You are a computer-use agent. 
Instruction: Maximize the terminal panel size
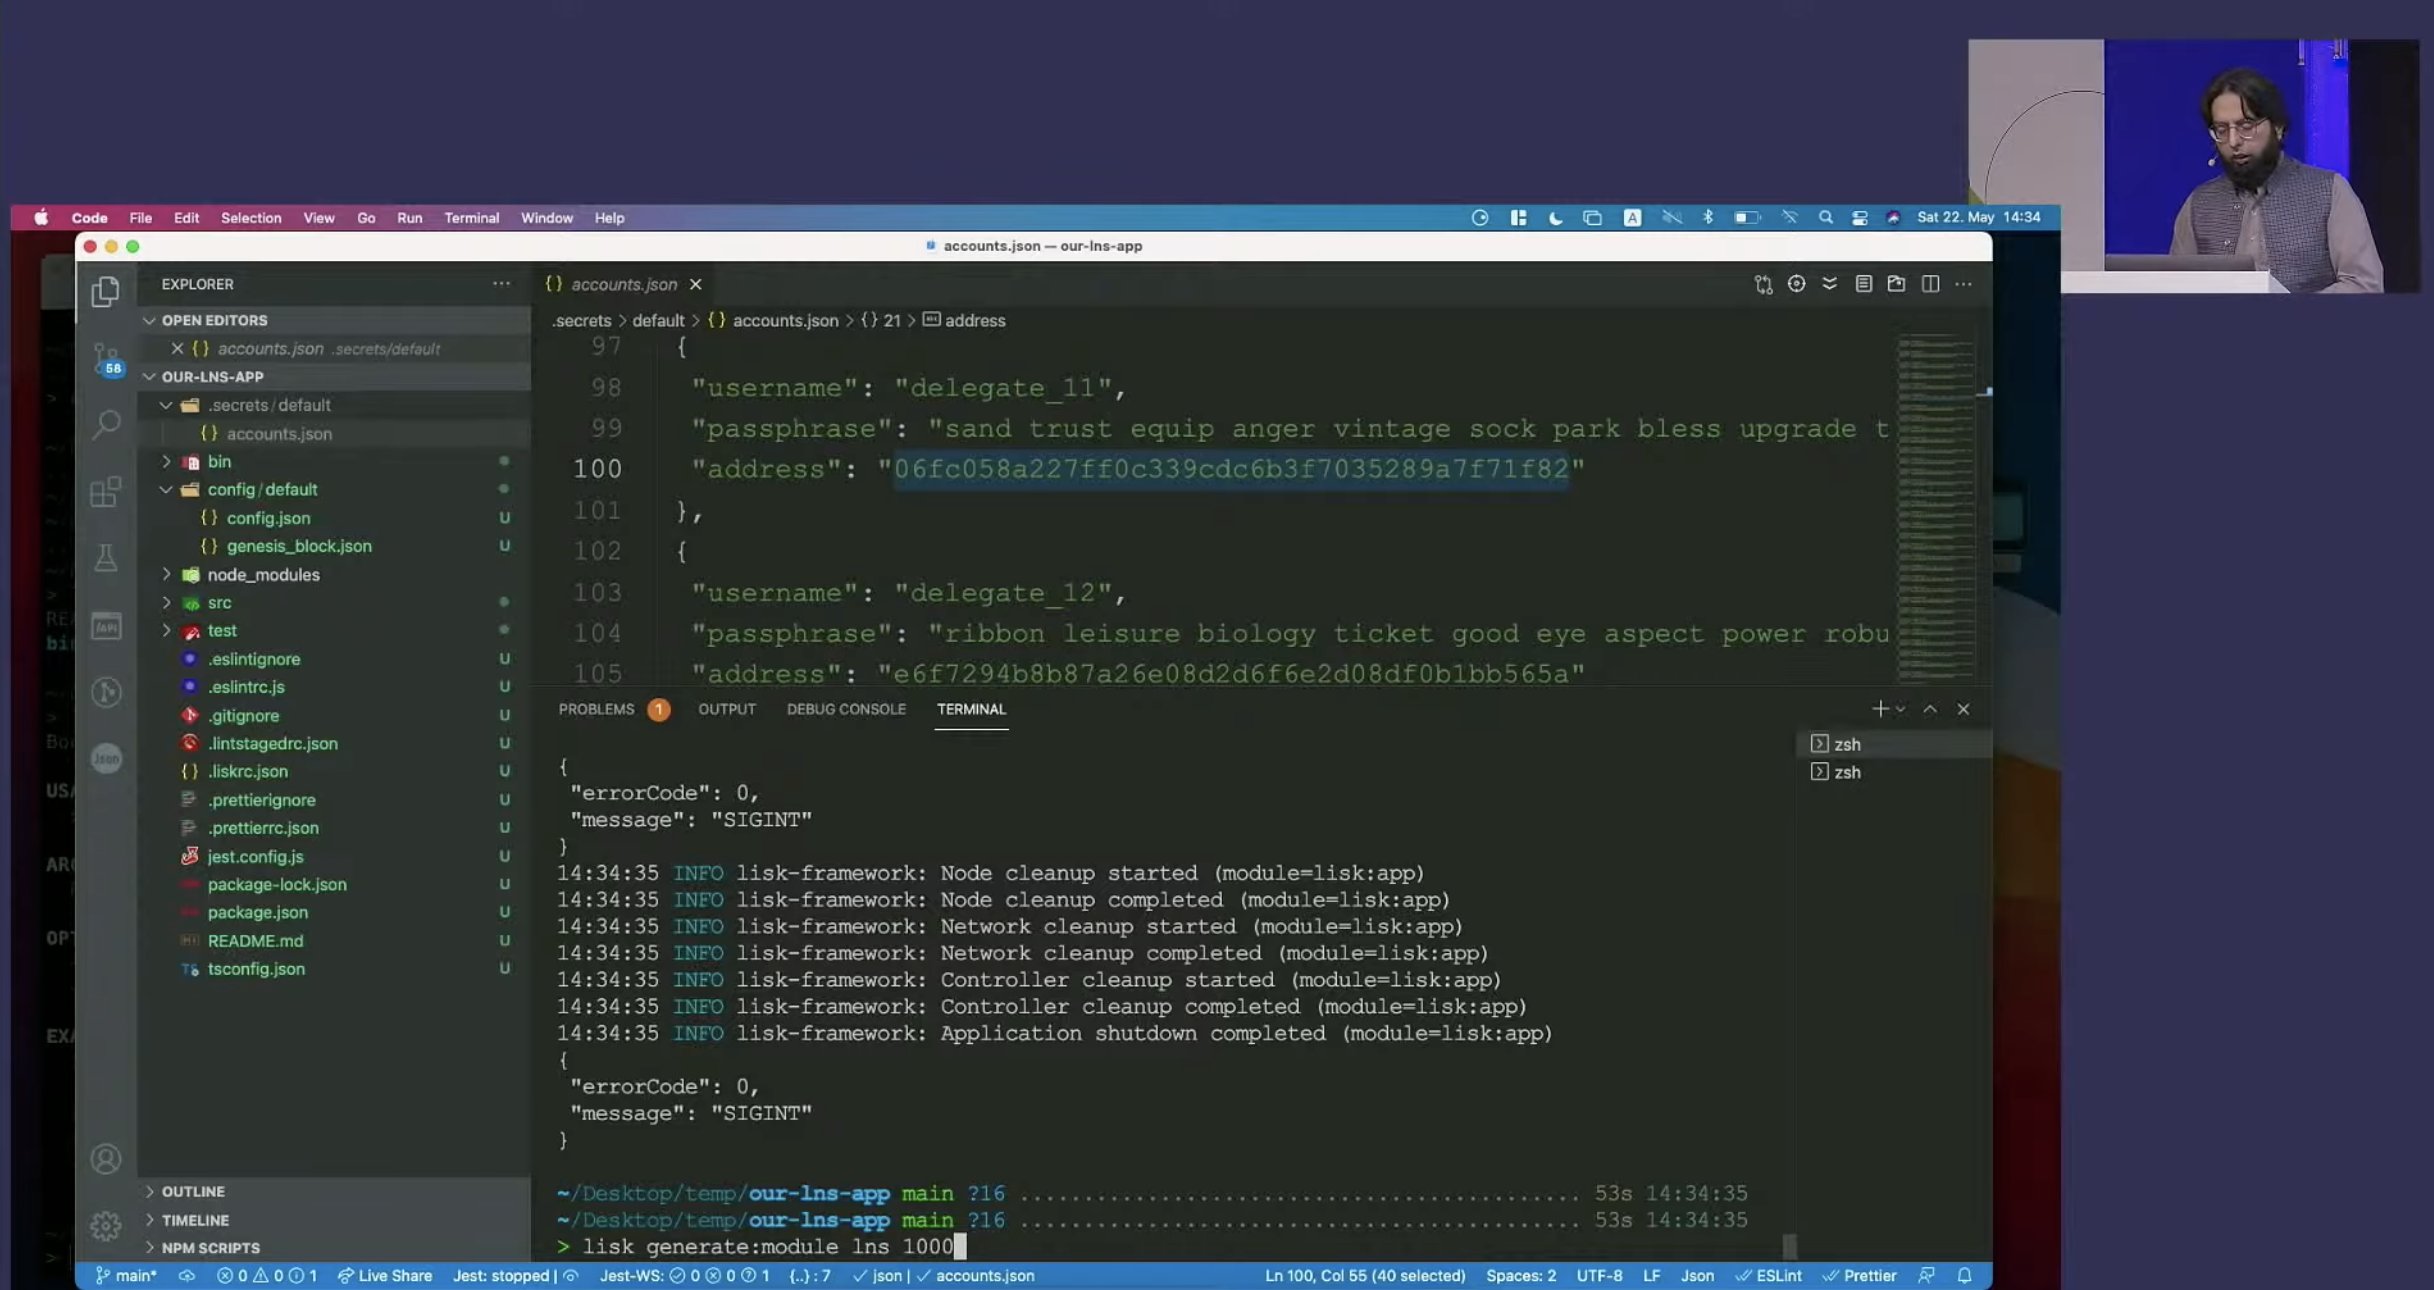pyautogui.click(x=1930, y=709)
